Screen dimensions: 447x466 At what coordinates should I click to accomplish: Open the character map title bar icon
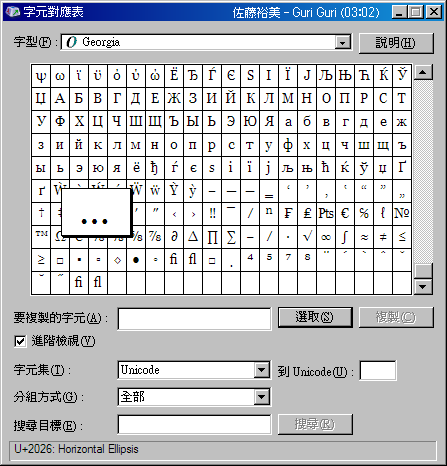coord(13,12)
